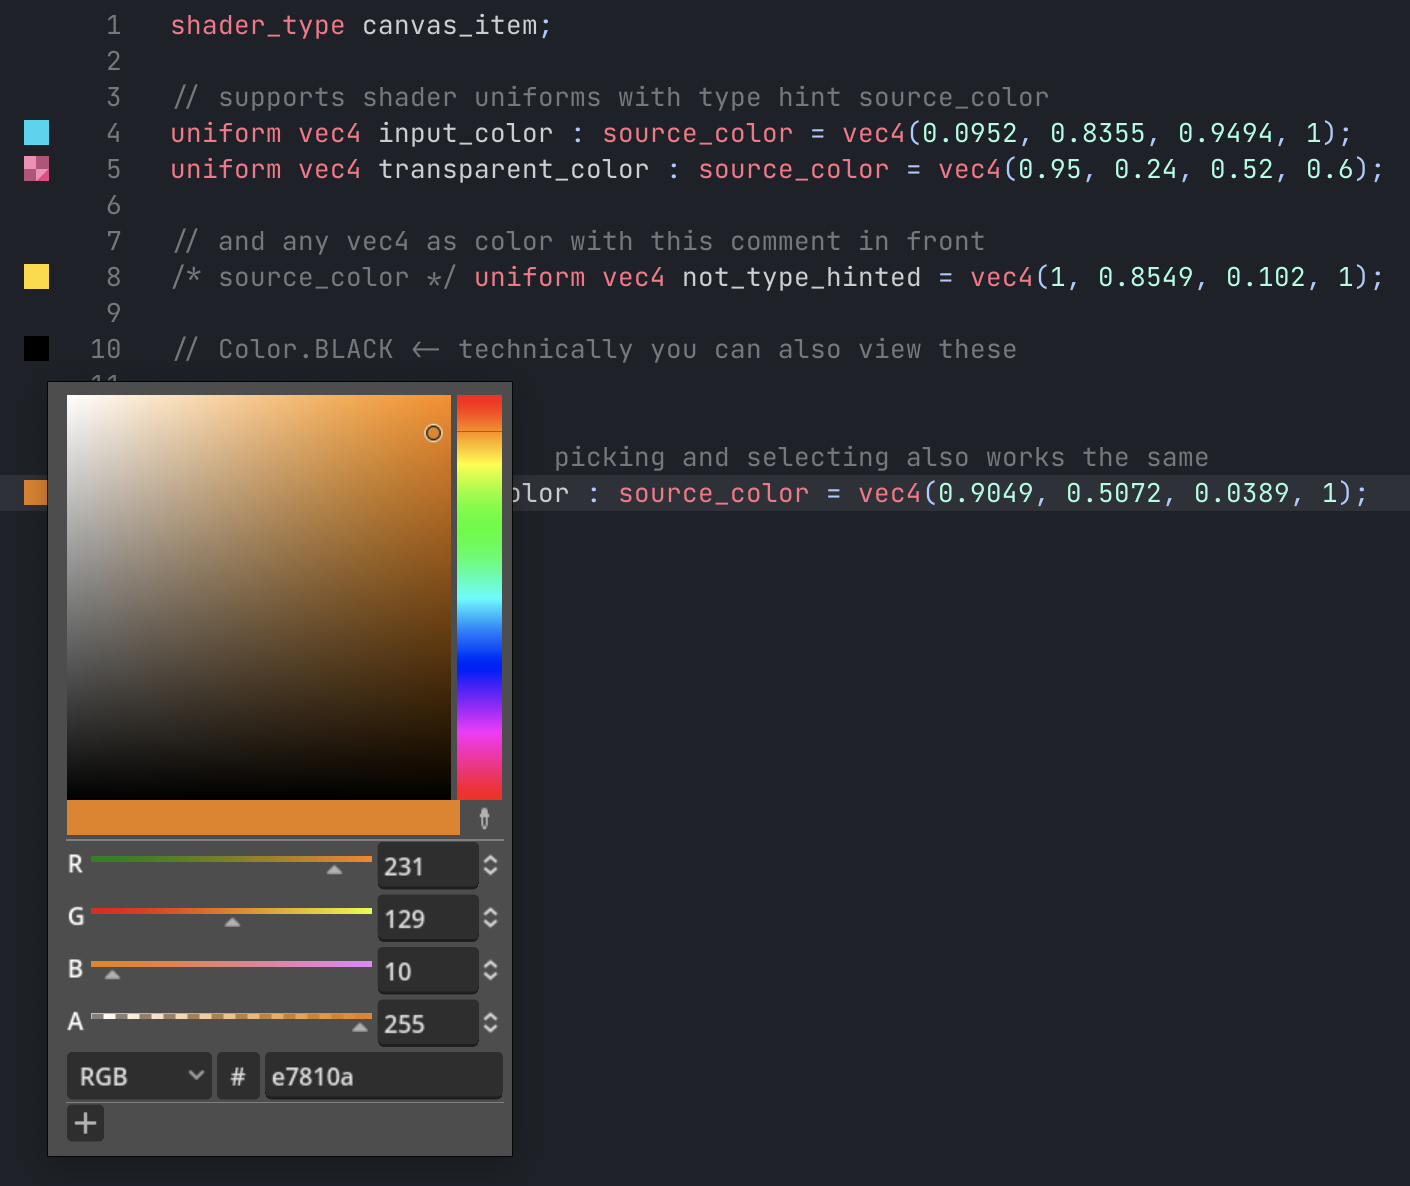
Task: Click the hash symbol button beside hex field
Action: 238,1076
